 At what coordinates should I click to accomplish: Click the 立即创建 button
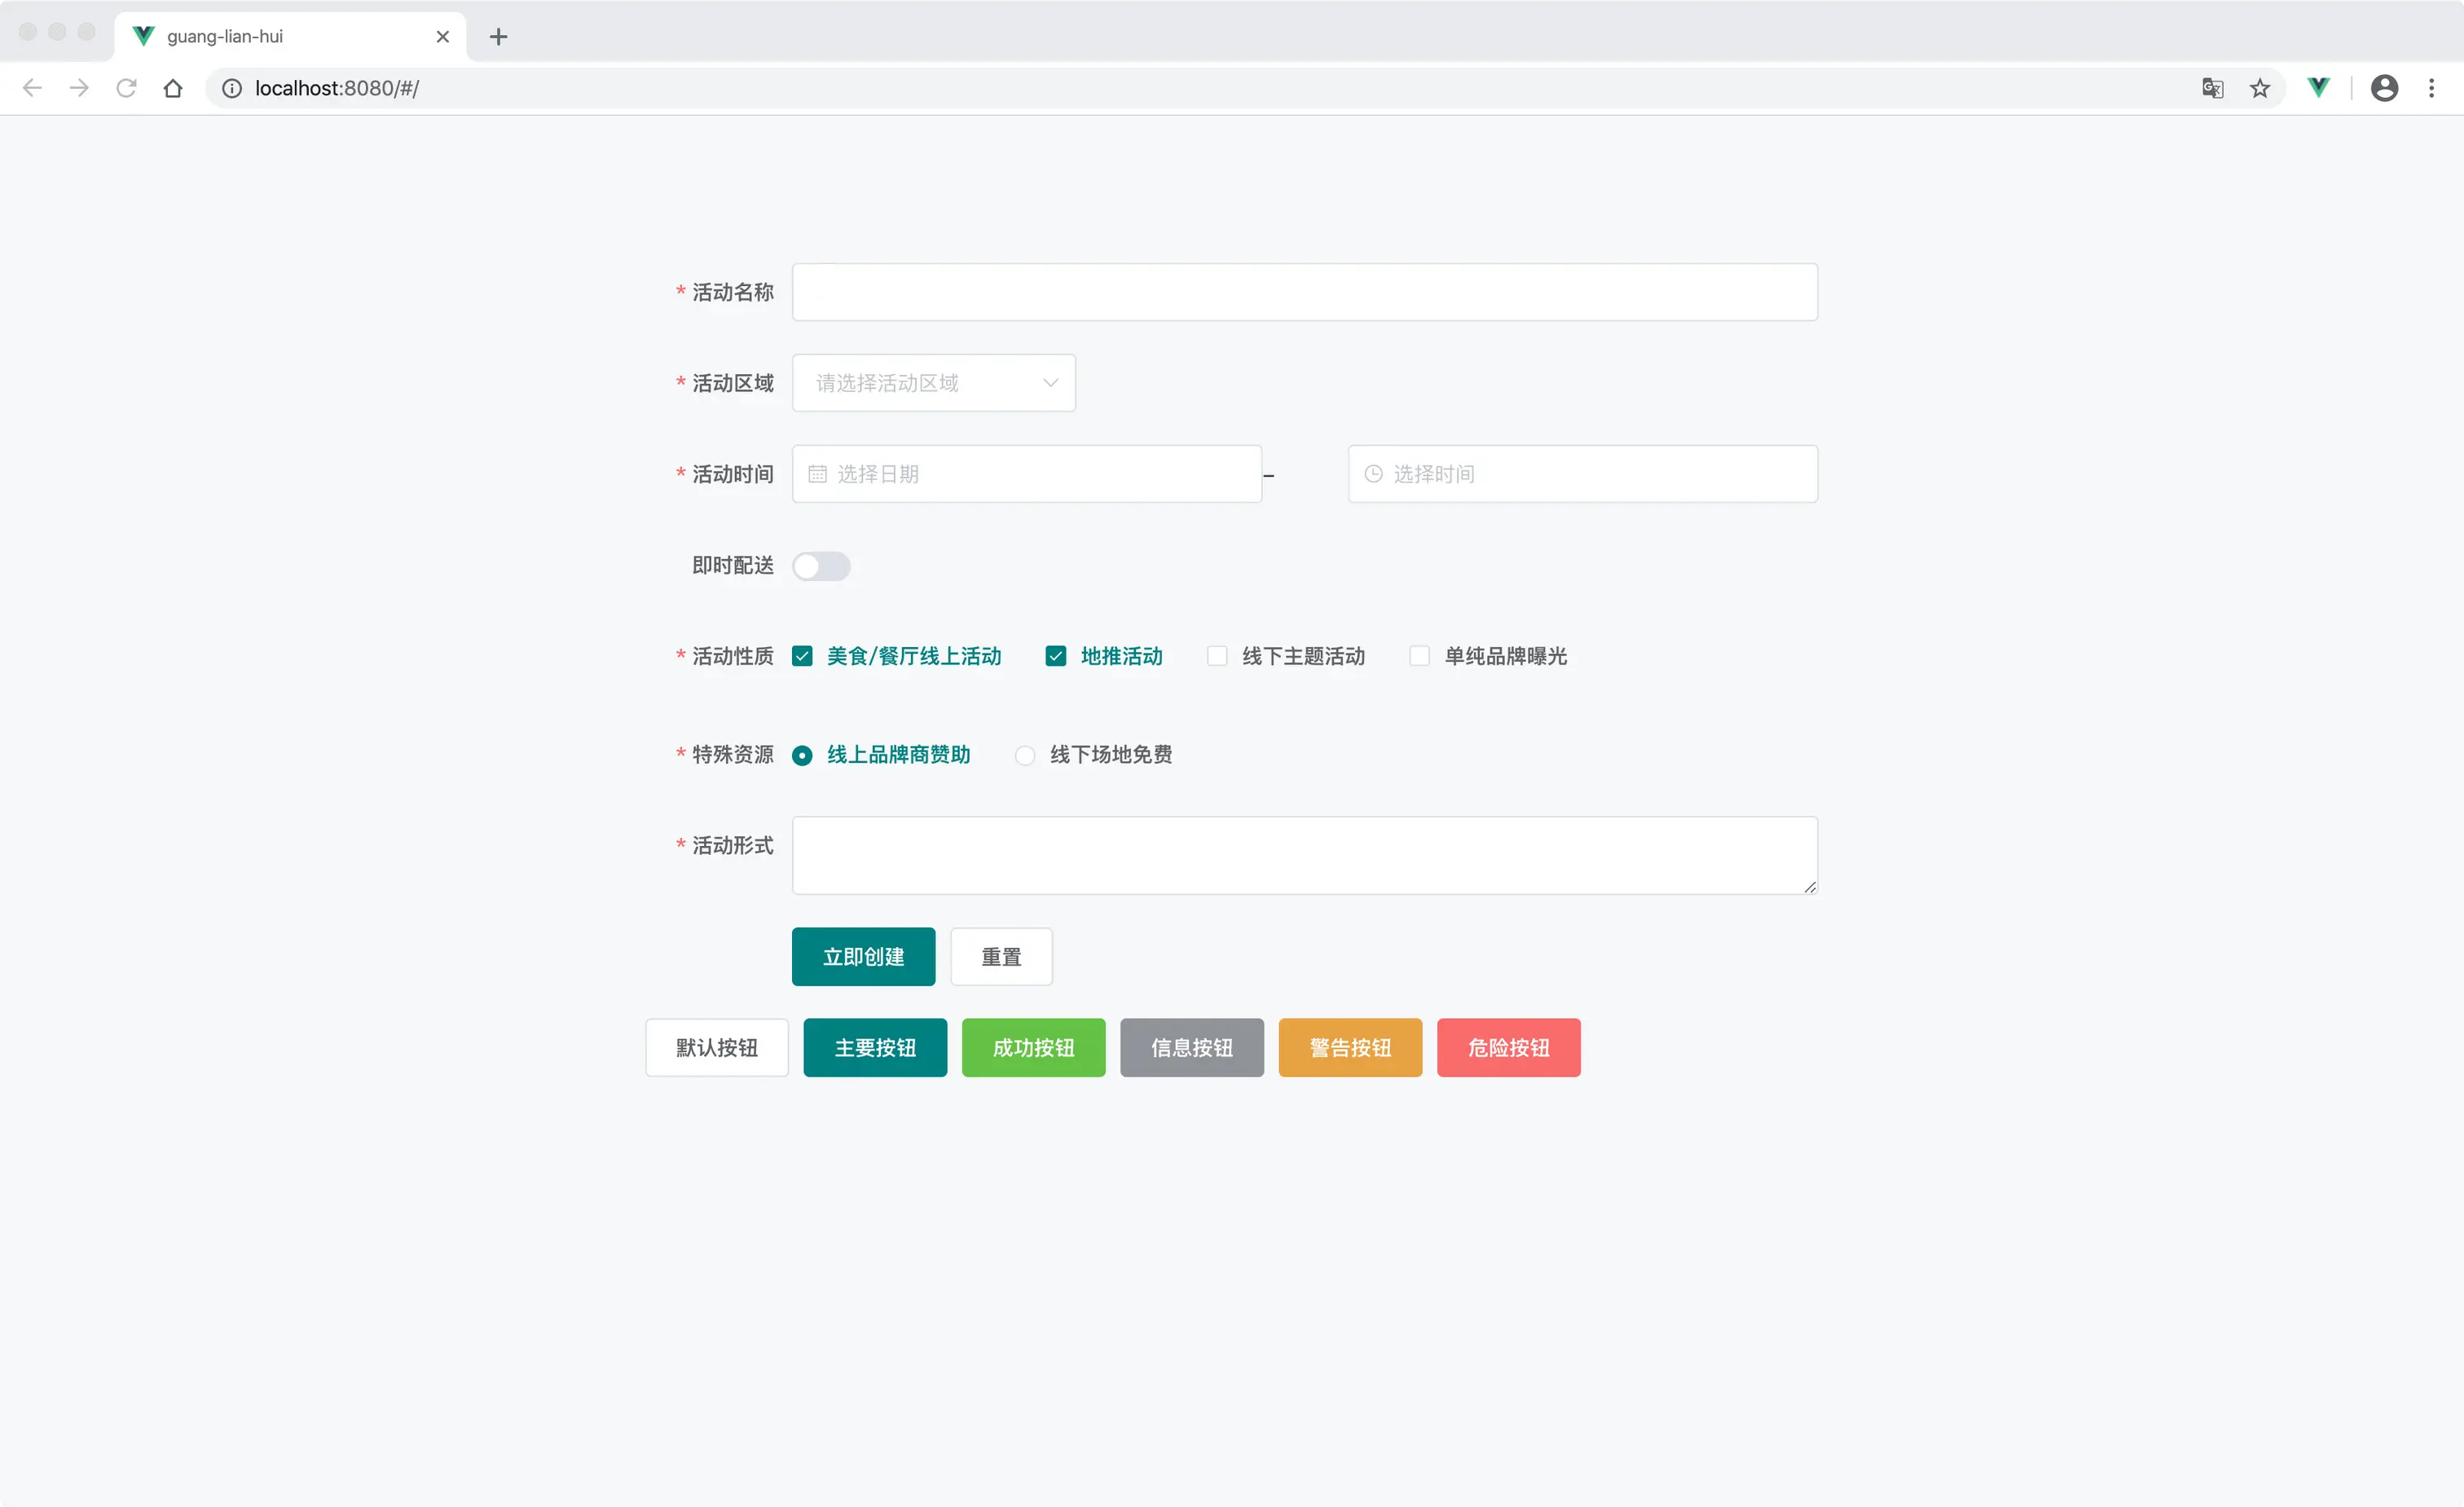(862, 956)
